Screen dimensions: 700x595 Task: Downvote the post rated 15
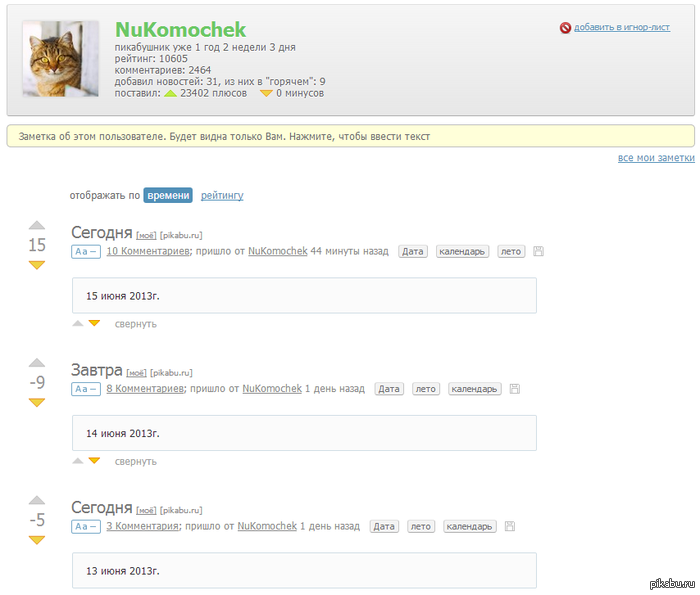coord(37,265)
